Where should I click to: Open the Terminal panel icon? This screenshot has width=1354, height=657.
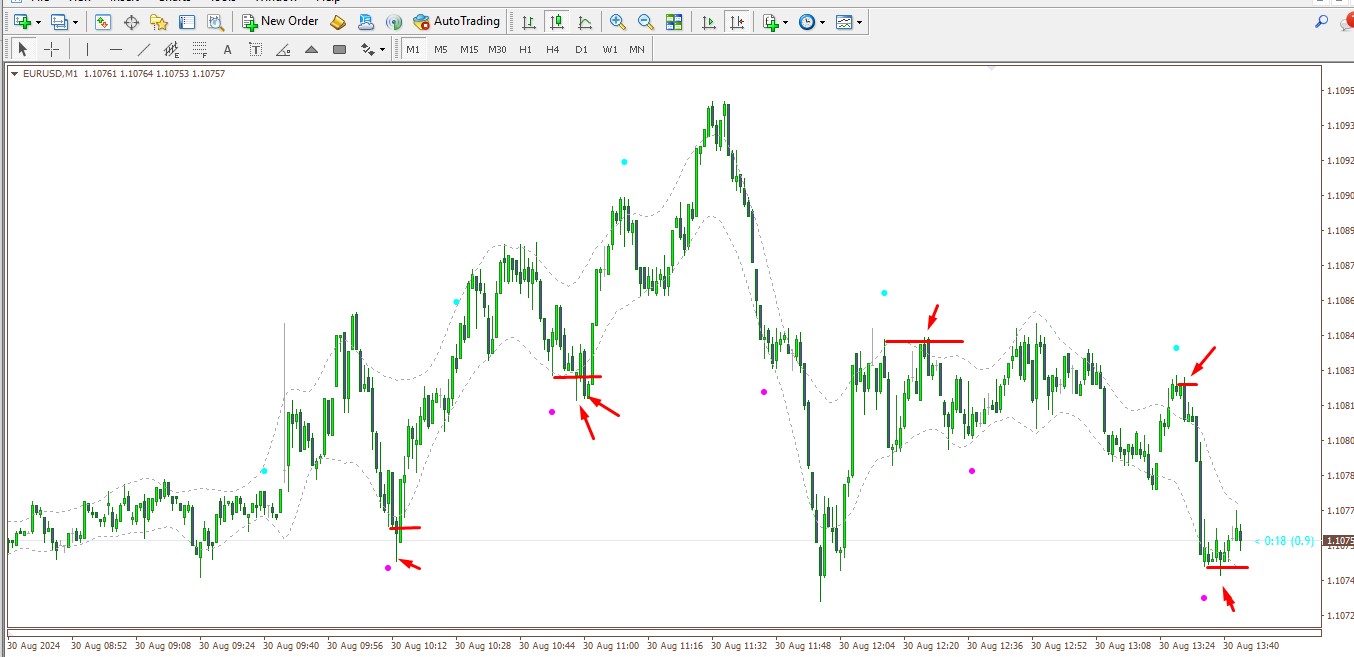[x=188, y=21]
